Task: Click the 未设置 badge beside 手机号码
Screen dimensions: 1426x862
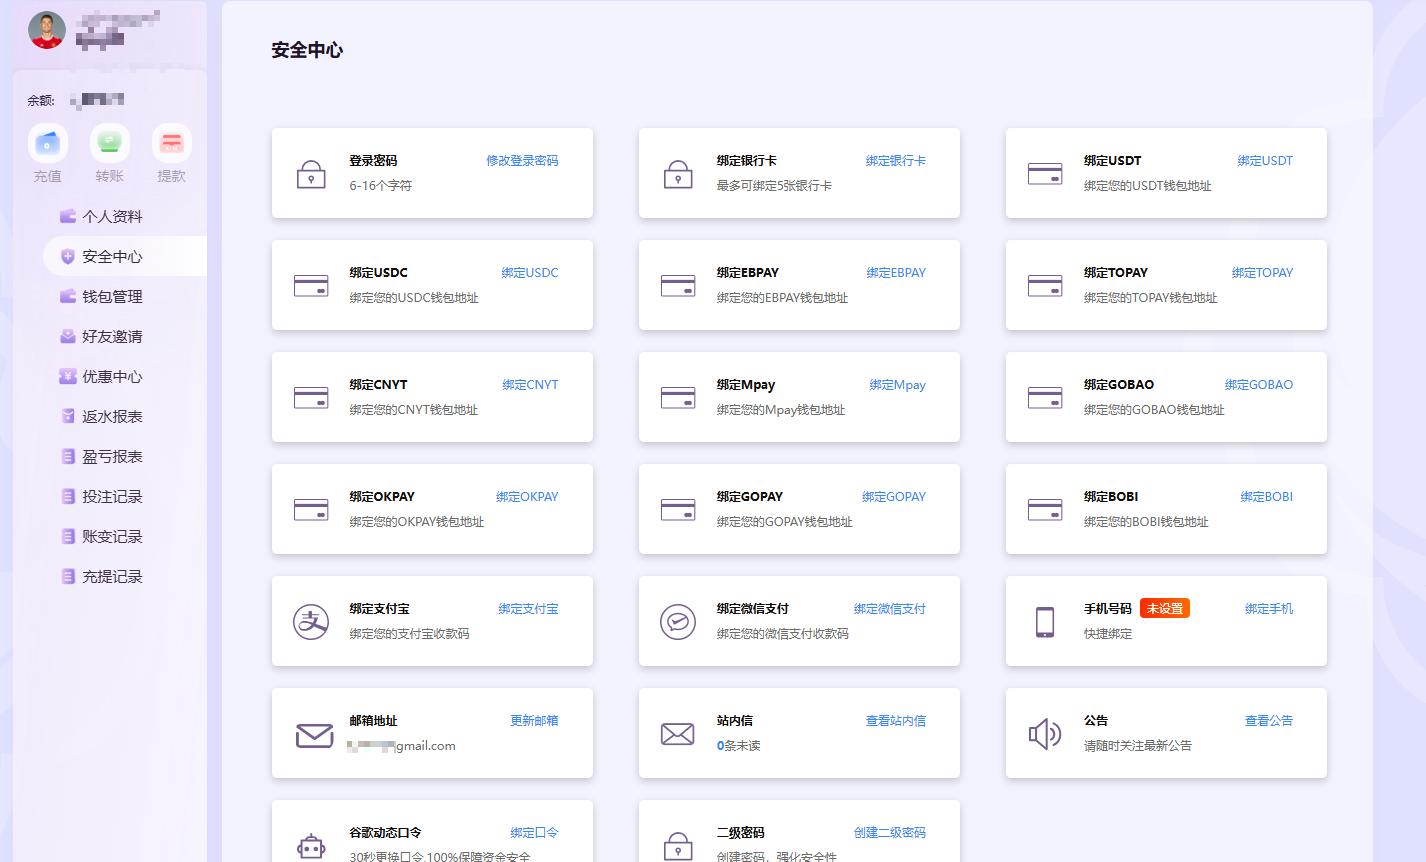Action: coord(1164,609)
